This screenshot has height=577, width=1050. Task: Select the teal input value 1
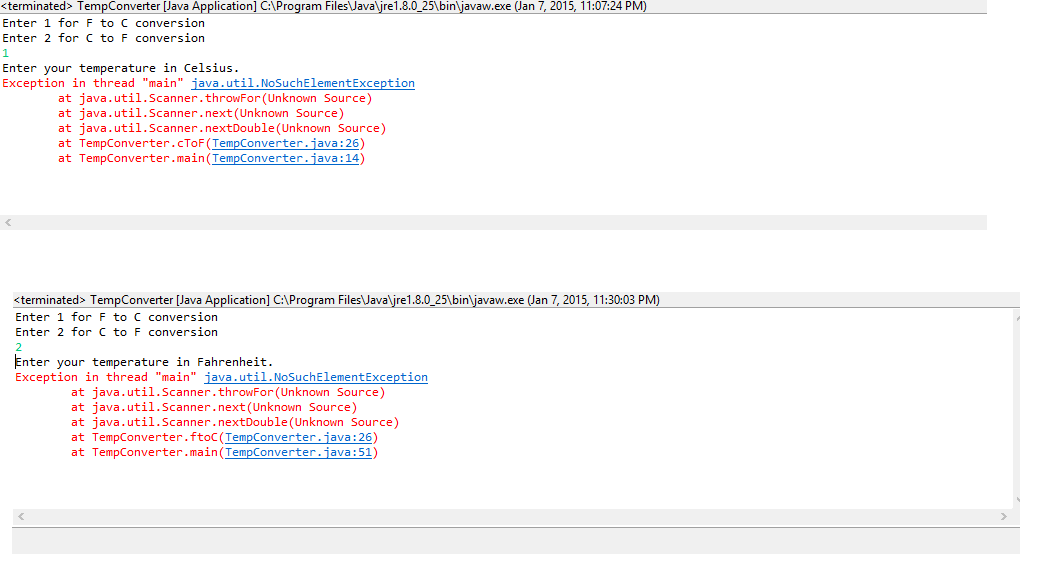pyautogui.click(x=8, y=53)
